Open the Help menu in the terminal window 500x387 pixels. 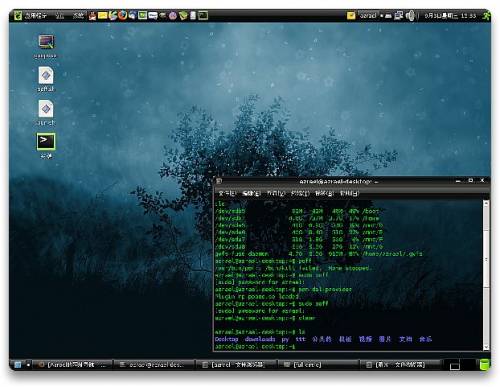pos(349,193)
